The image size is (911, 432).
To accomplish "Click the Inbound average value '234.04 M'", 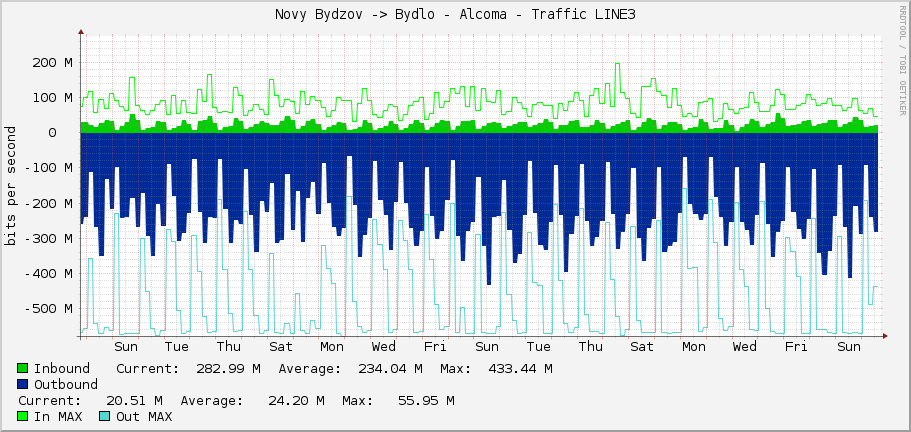I will pos(390,369).
